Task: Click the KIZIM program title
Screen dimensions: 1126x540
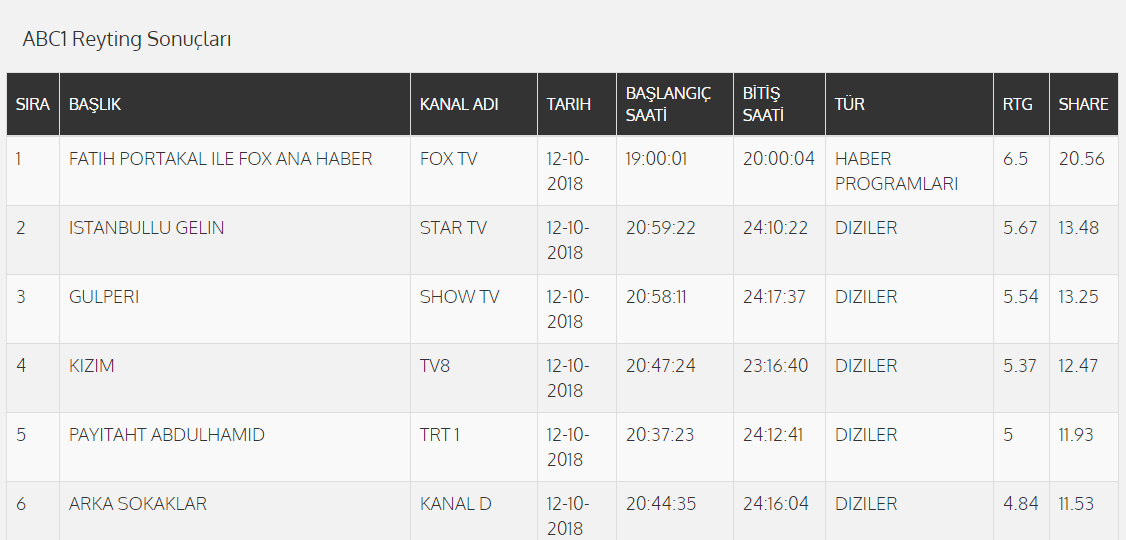Action: 92,366
